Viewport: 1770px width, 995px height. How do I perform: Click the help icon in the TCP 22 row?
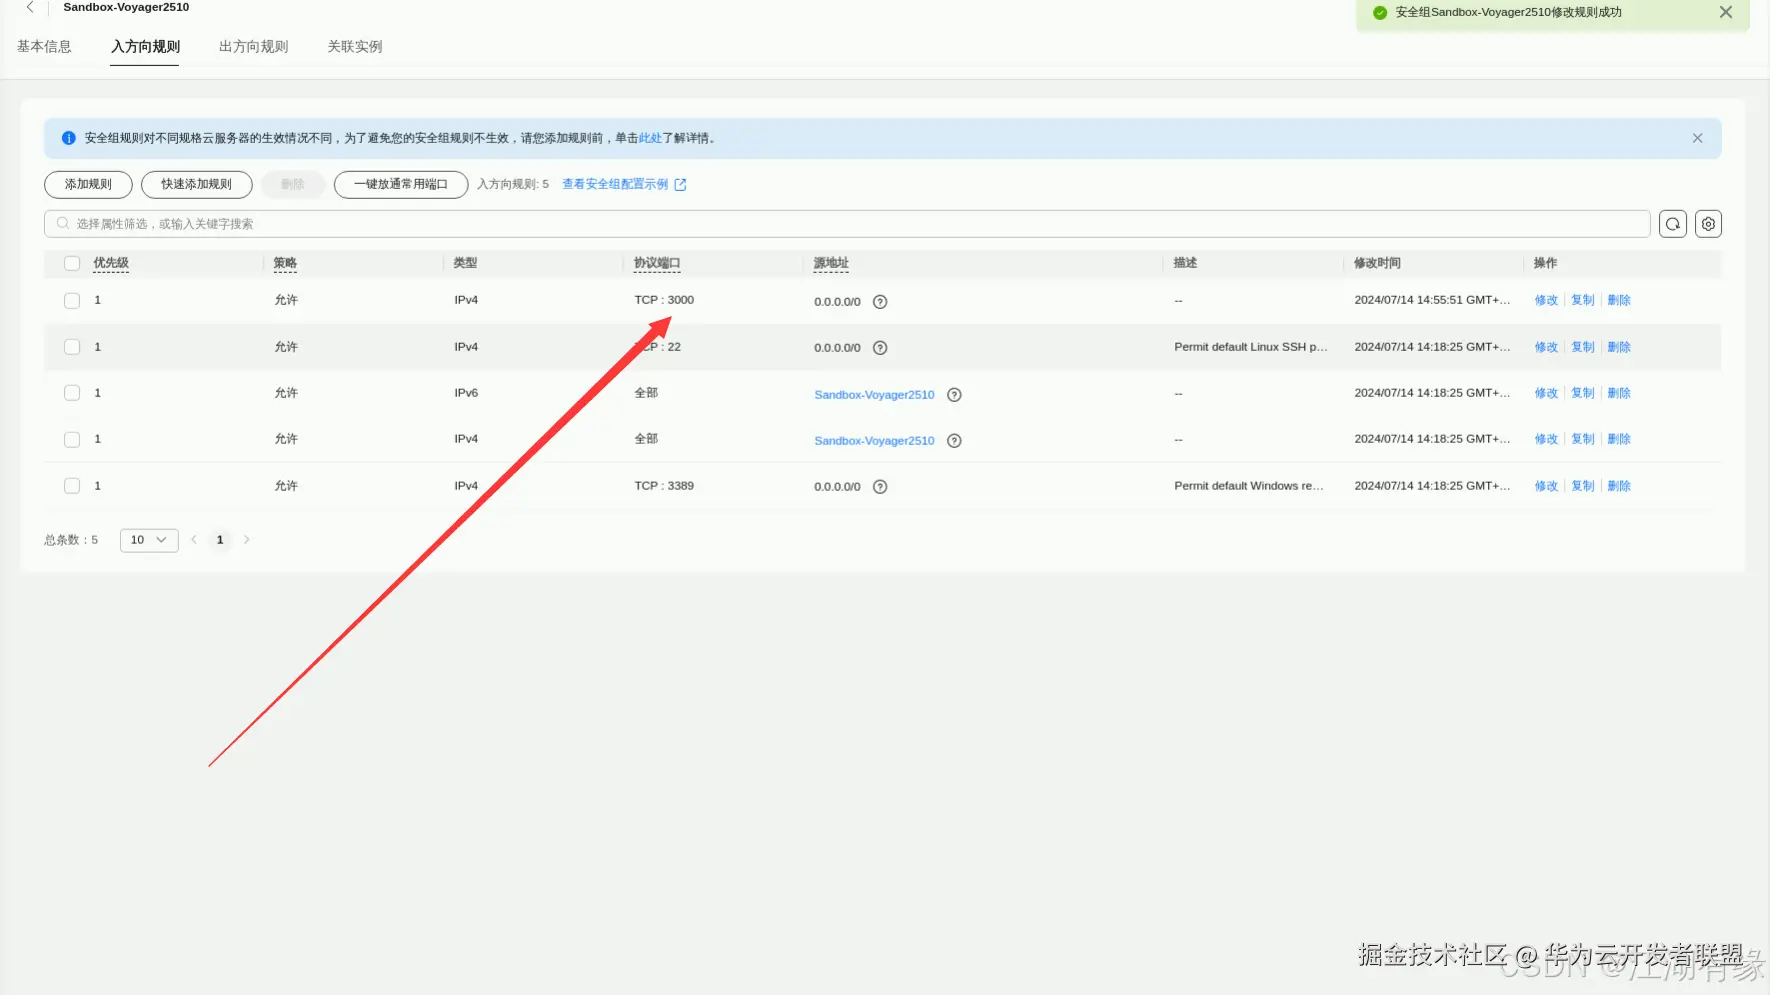coord(880,348)
